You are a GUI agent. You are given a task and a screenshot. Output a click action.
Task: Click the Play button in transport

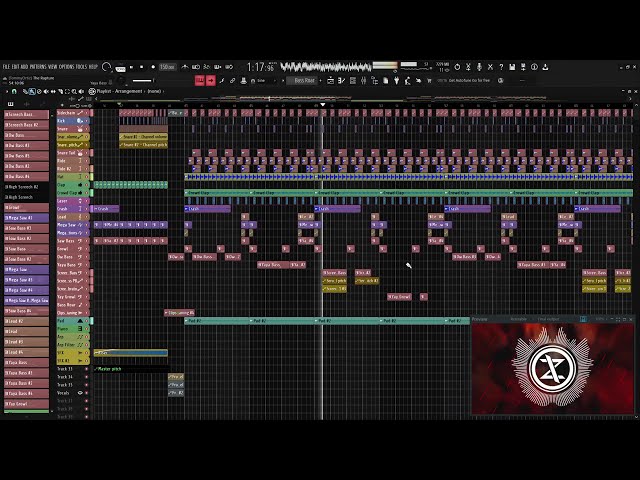tap(131, 67)
